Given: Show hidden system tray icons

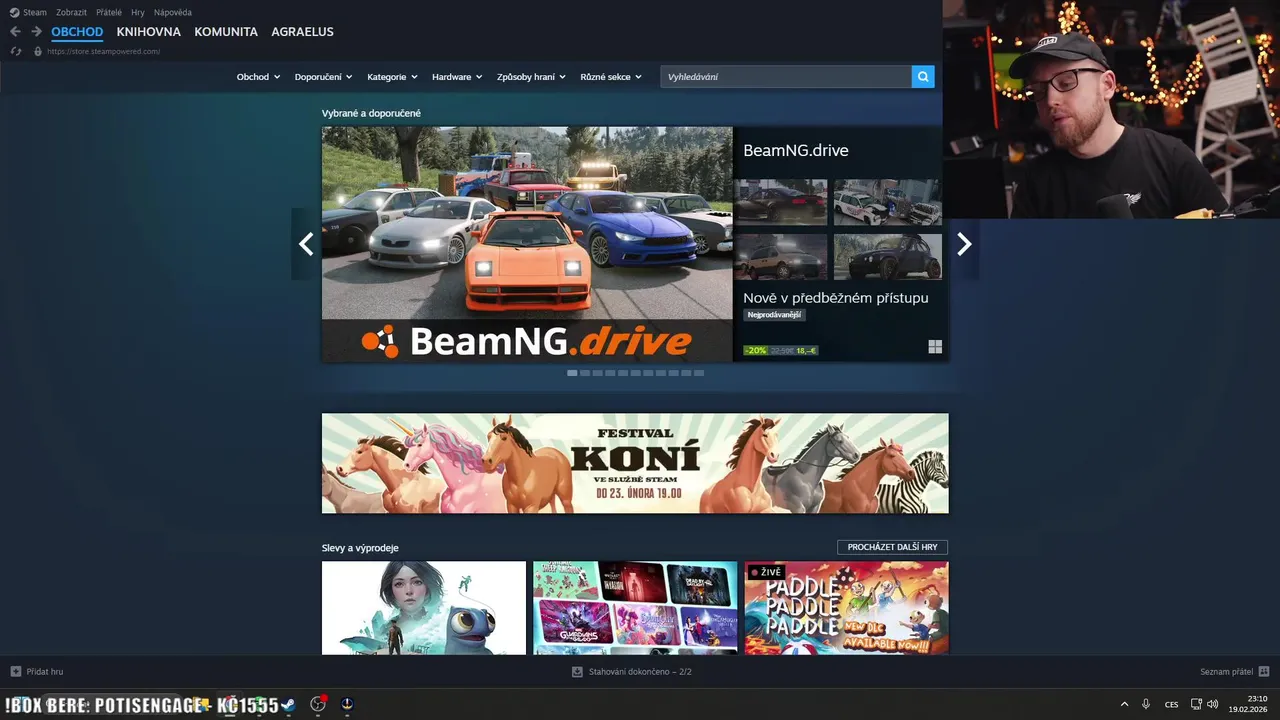Looking at the screenshot, I should tap(1124, 704).
